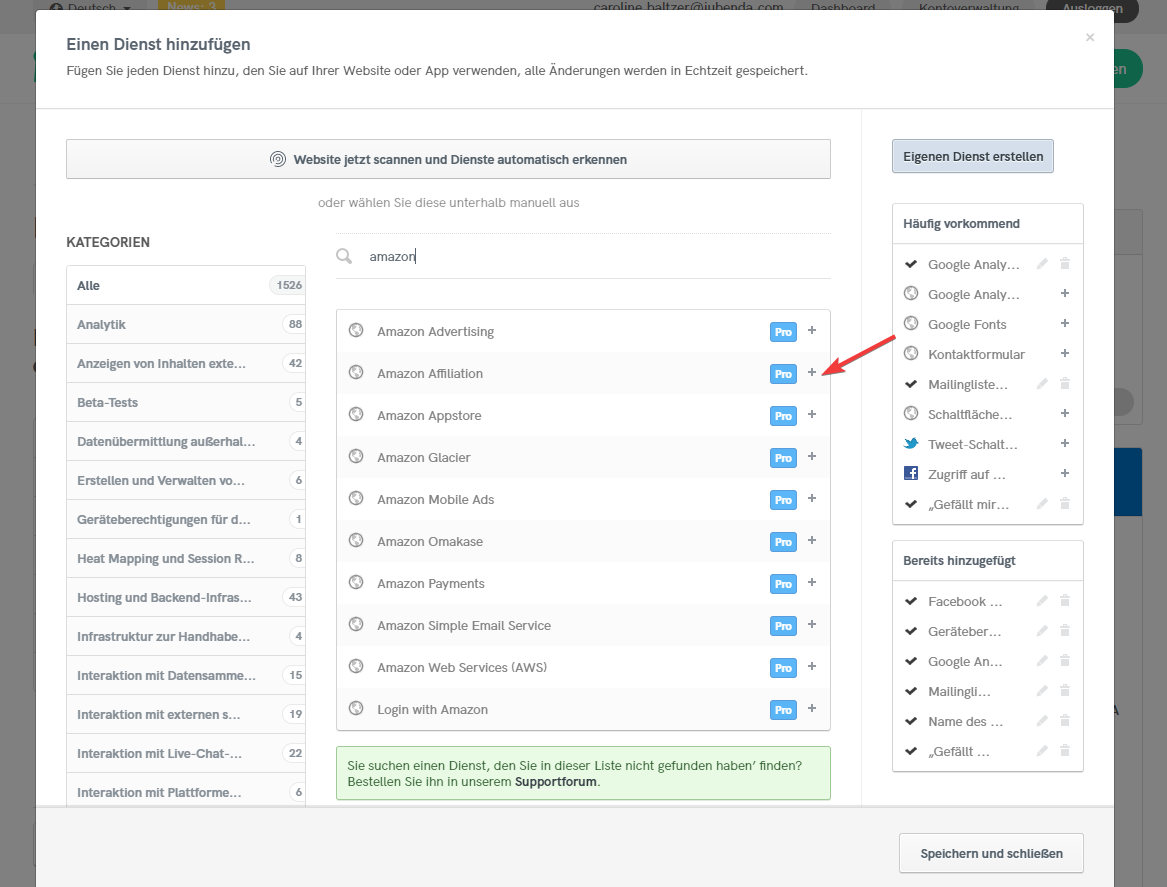This screenshot has height=887, width=1167.
Task: Click the search field containing amazon
Action: [x=590, y=257]
